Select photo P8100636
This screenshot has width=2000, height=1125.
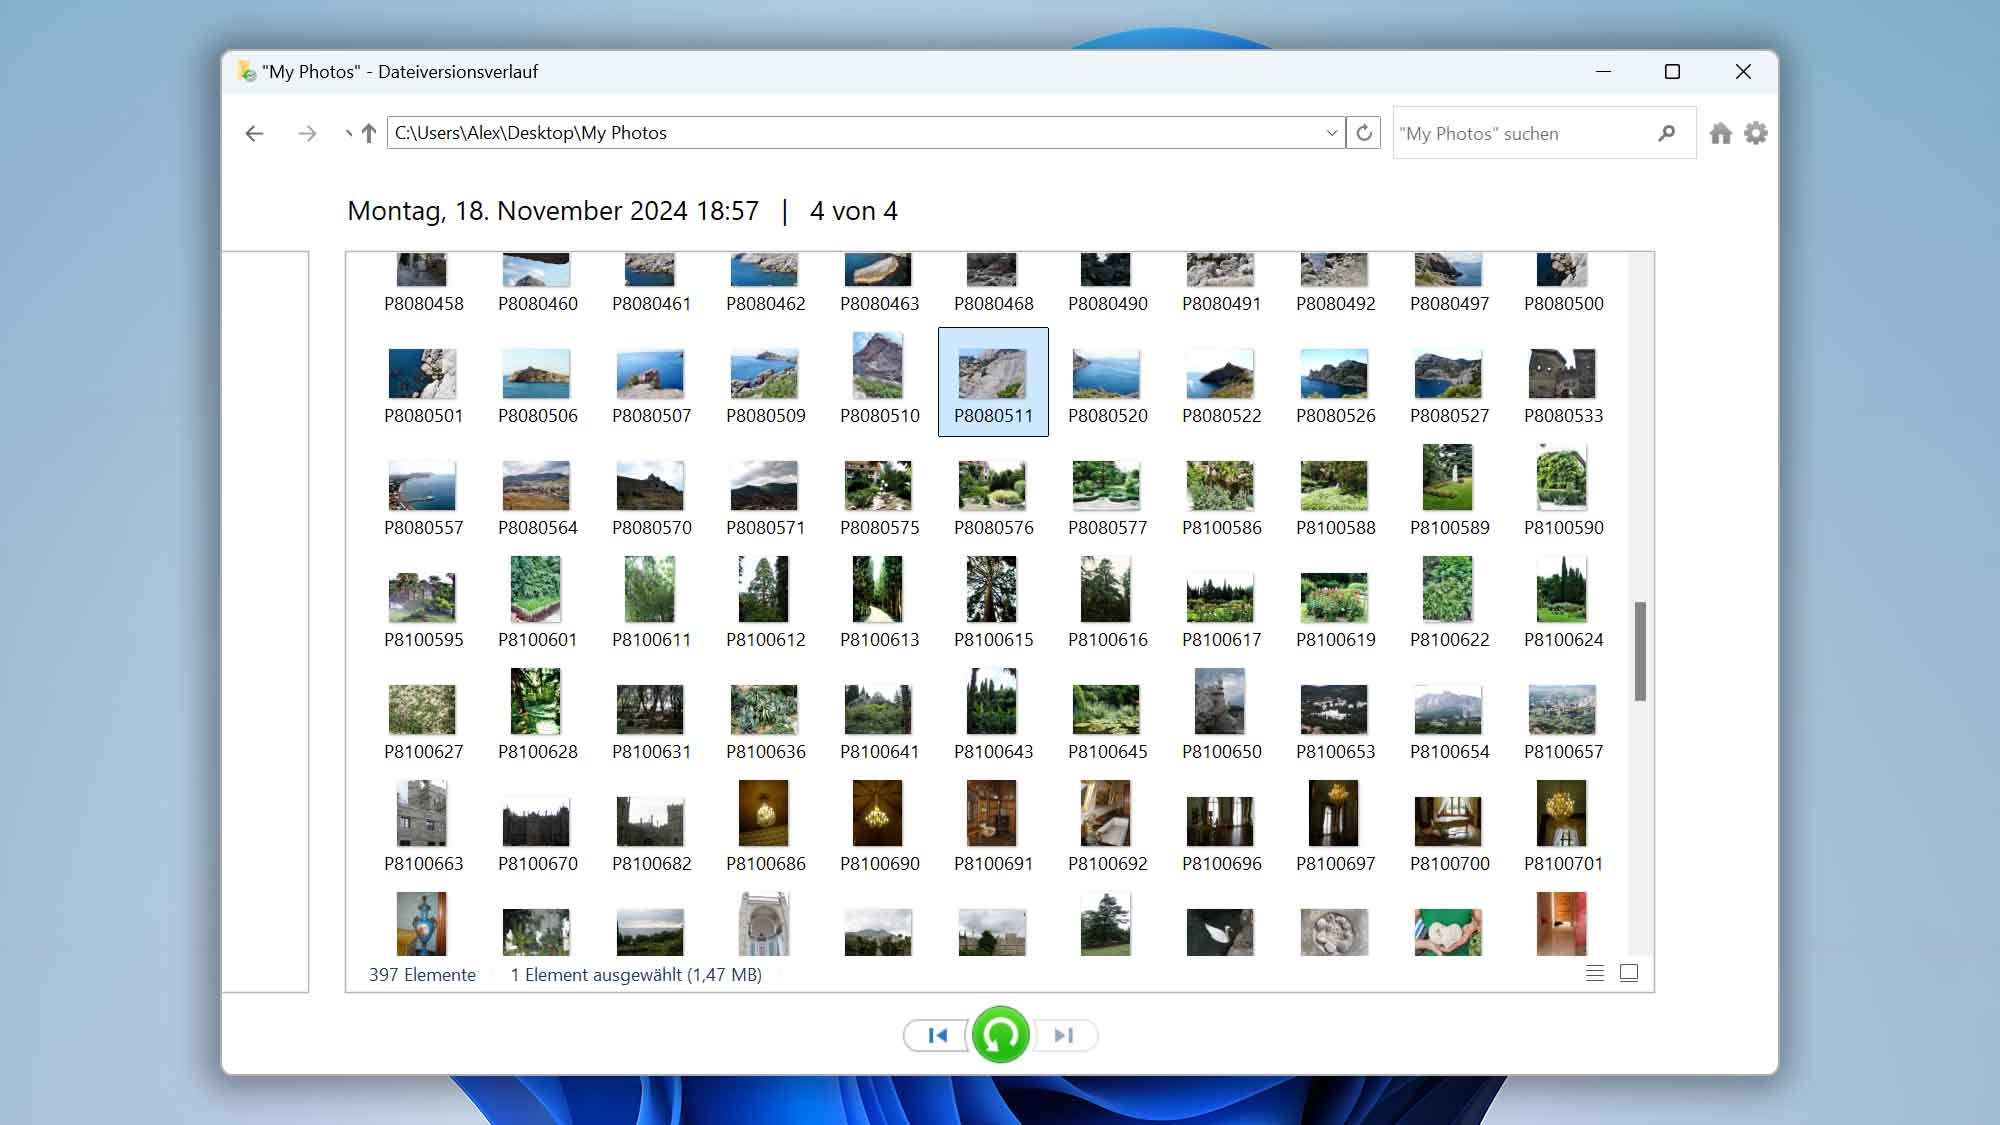coord(766,718)
